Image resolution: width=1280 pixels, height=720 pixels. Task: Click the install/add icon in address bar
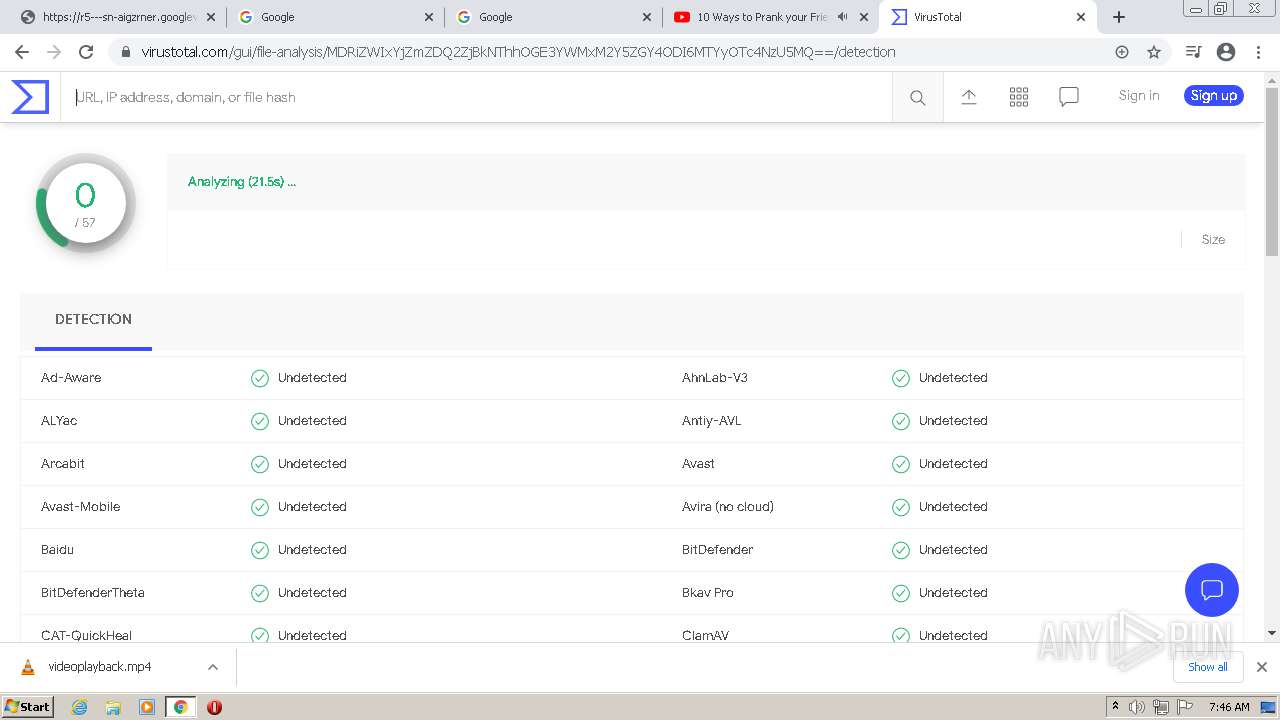pos(1122,52)
